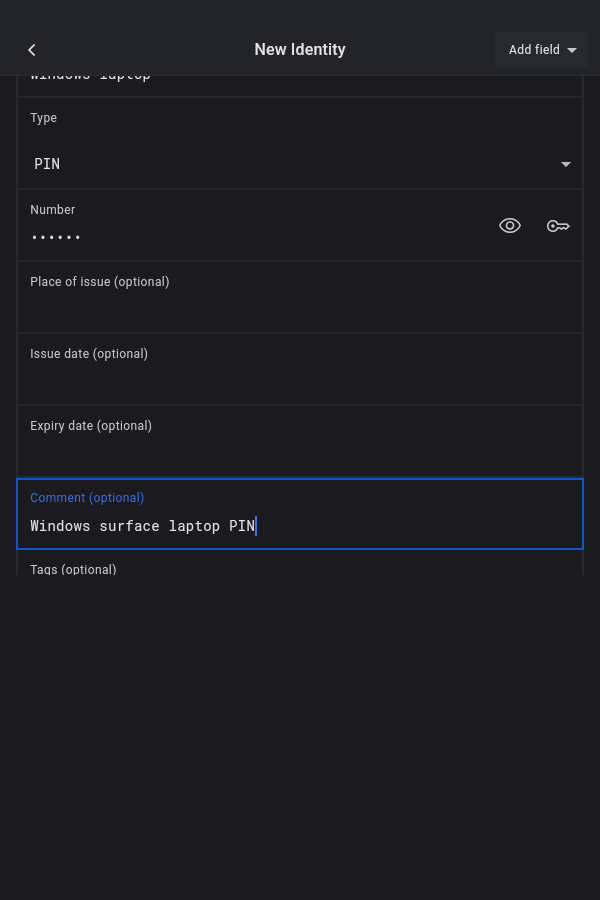
Task: Select the Issue date field
Action: coord(300,380)
